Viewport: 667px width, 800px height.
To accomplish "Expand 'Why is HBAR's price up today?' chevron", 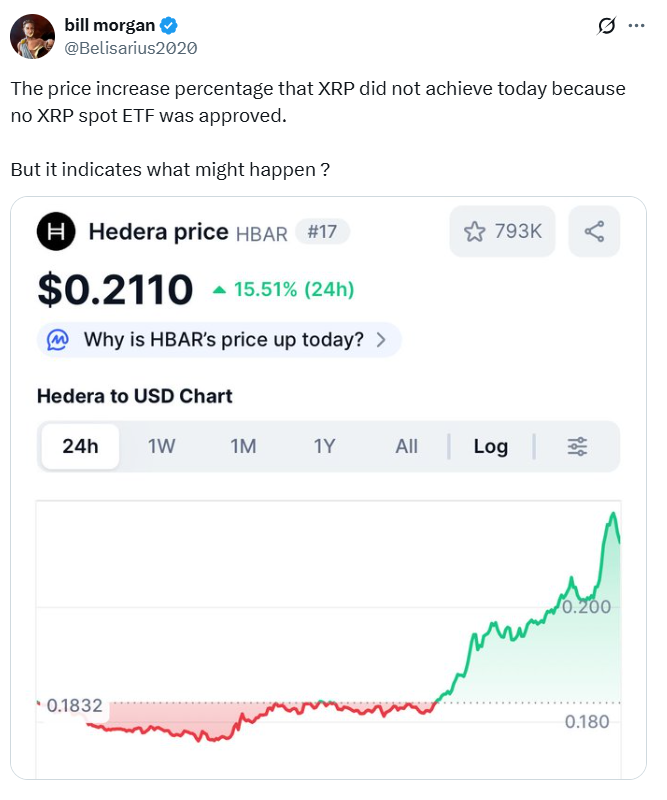I will 380,340.
